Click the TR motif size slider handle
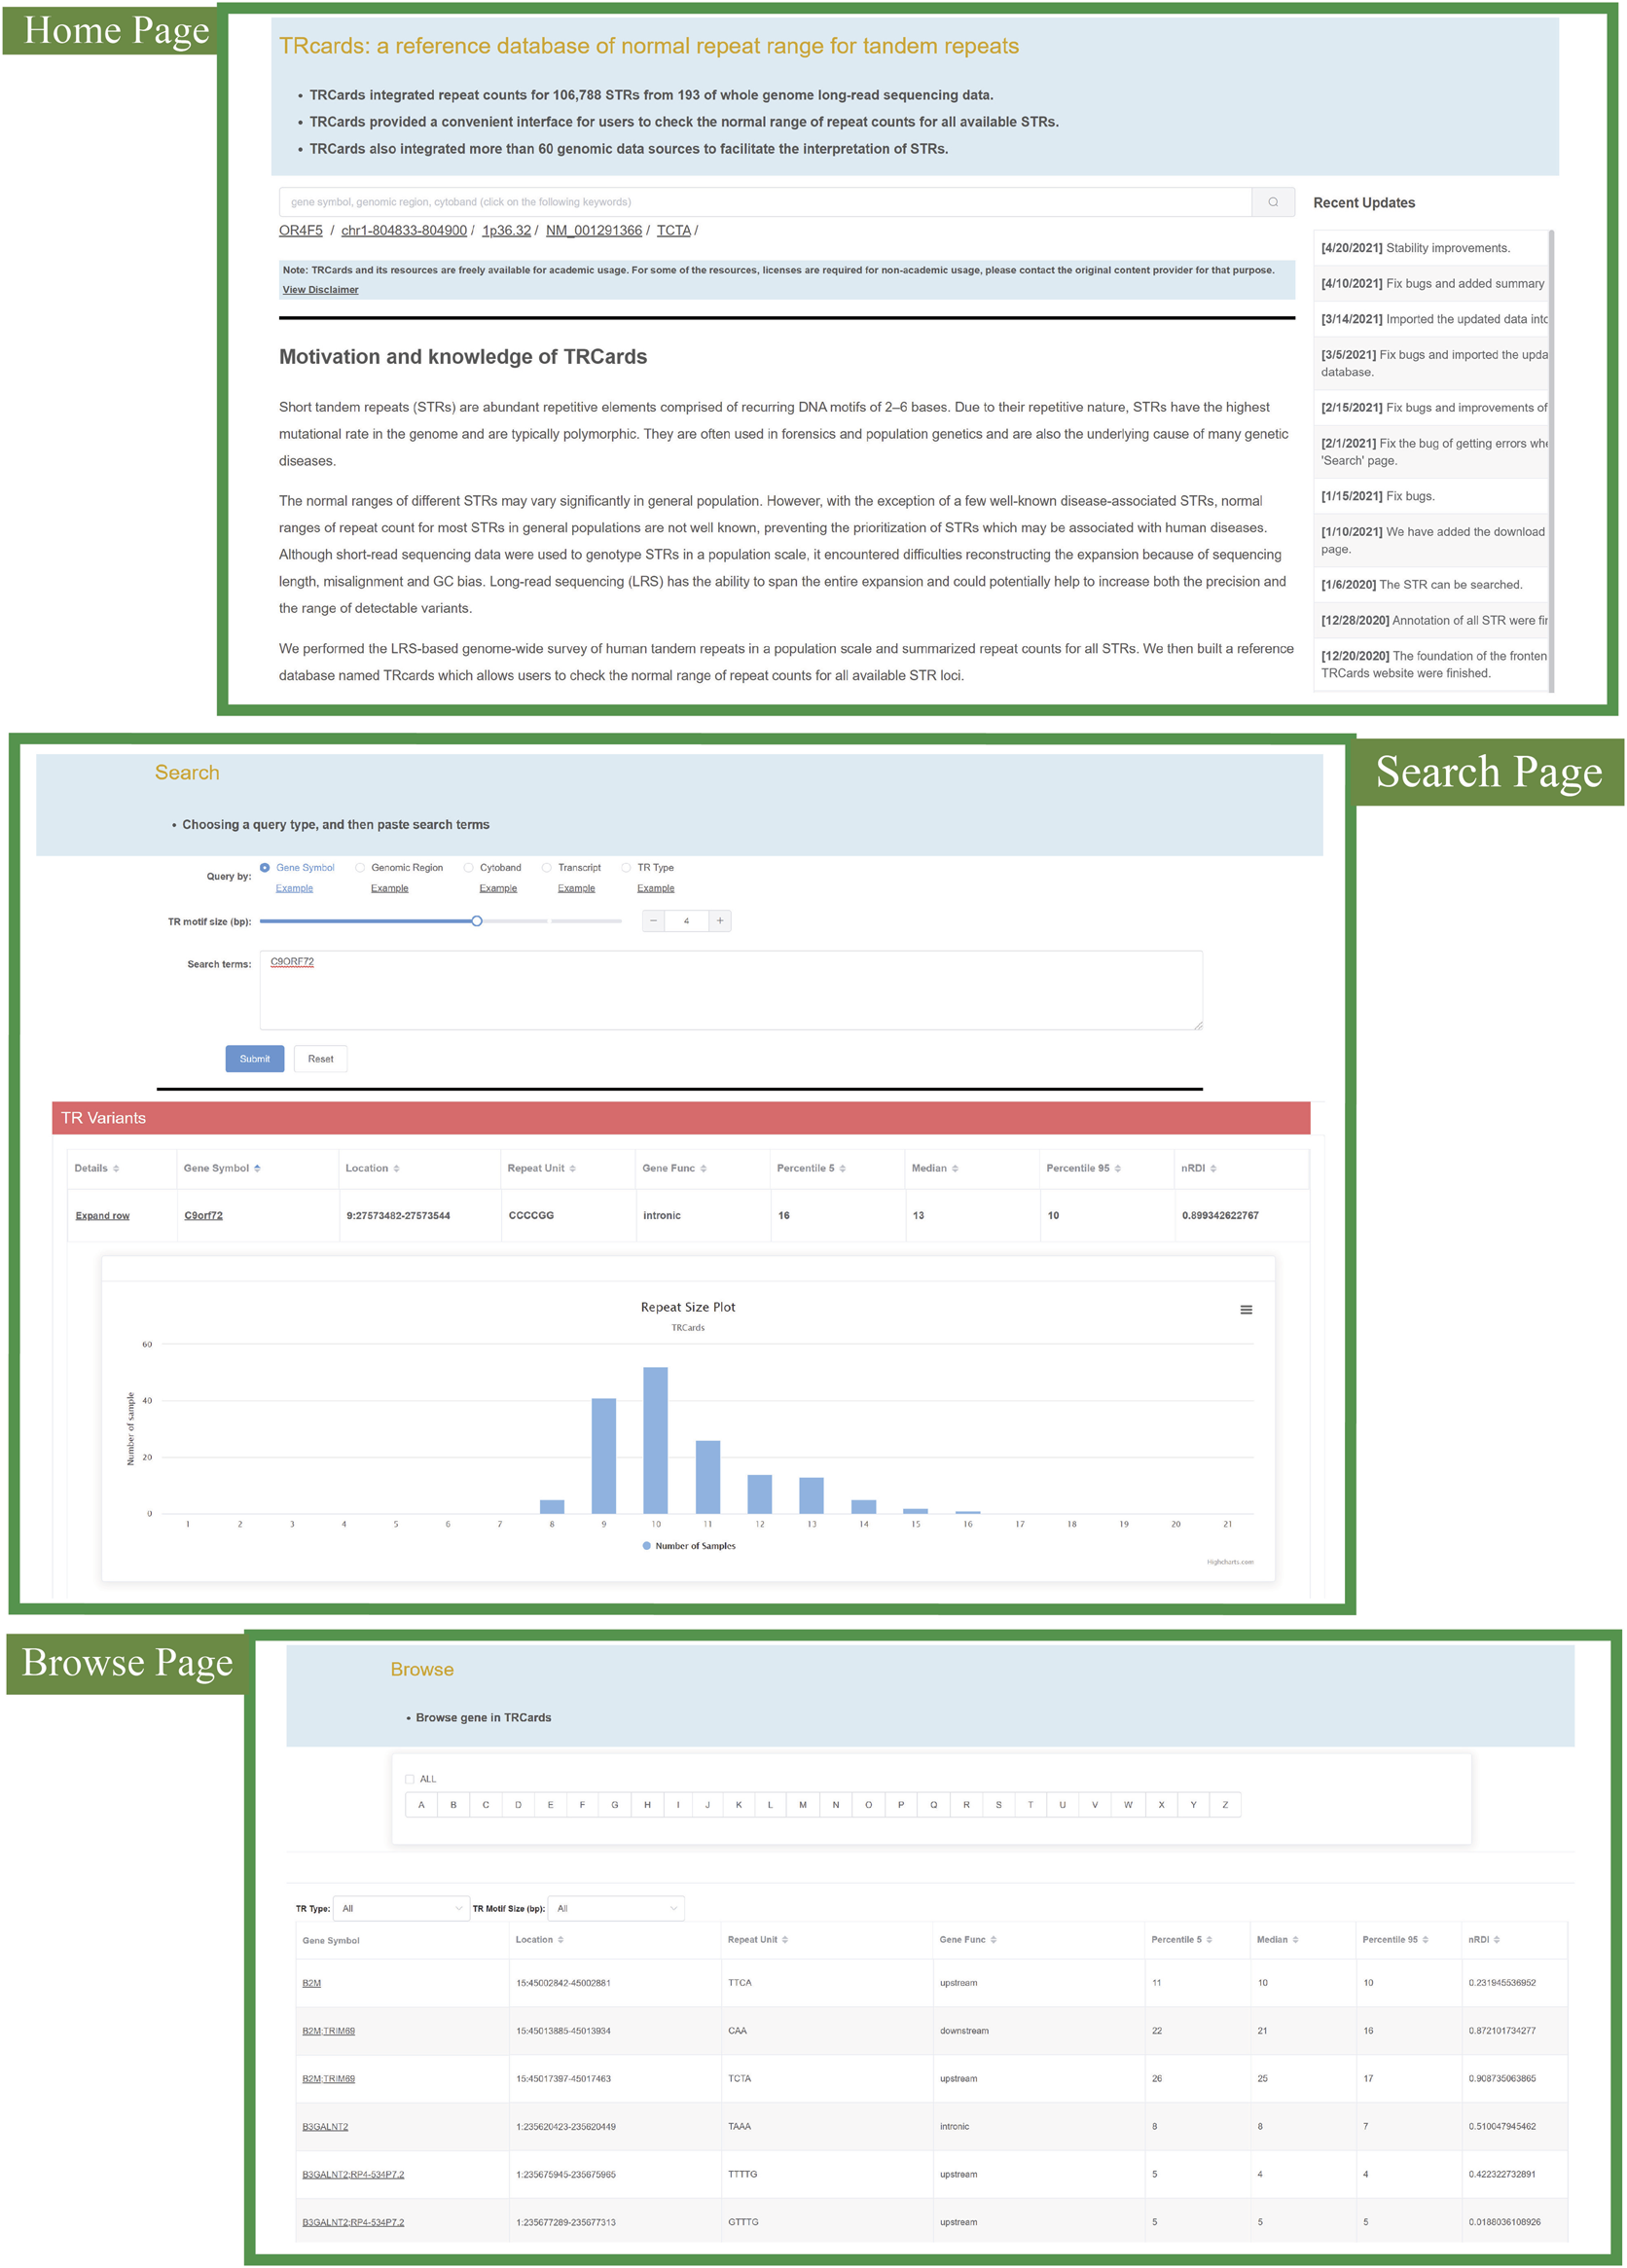Viewport: 1627px width, 2268px height. [x=477, y=920]
